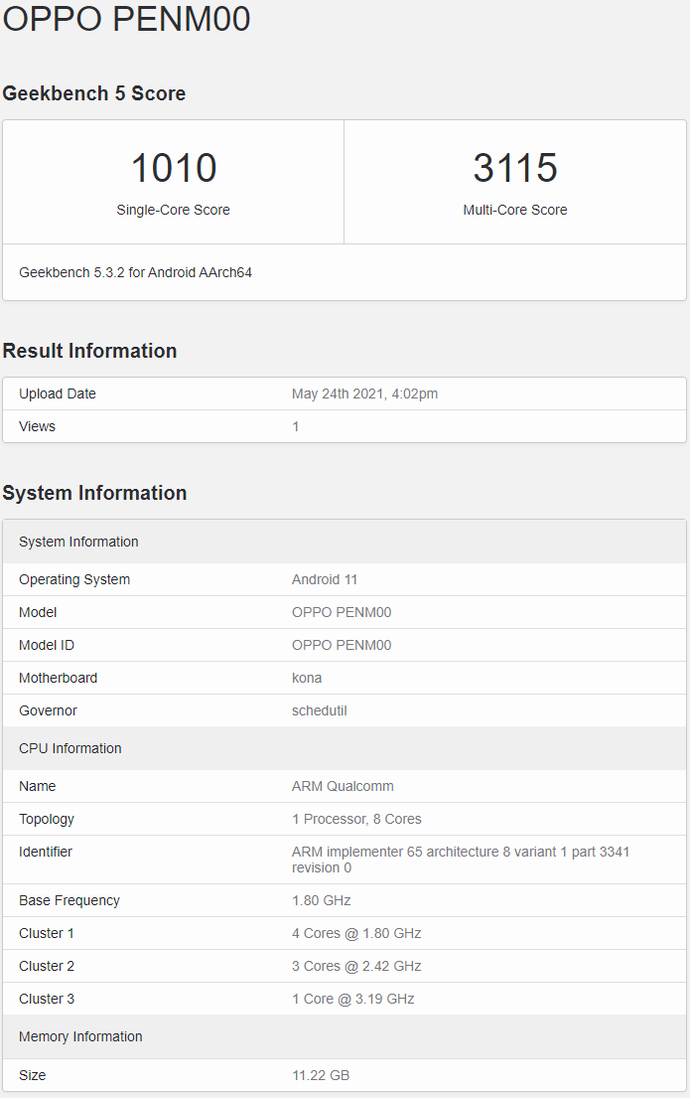Viewport: 690px width, 1098px height.
Task: Click the 11.22 GB memory size value
Action: pos(321,1075)
